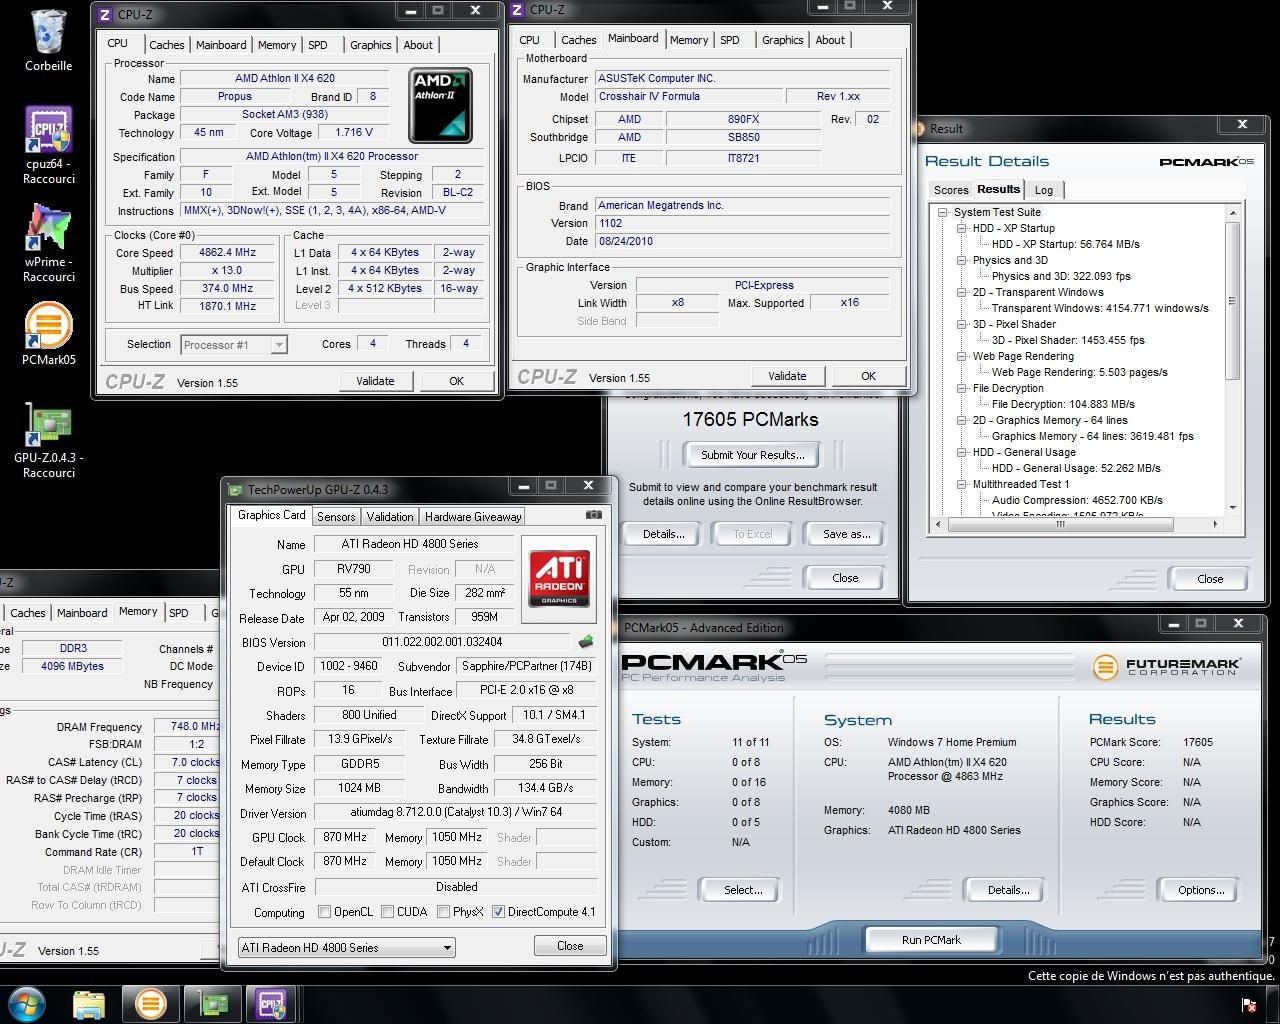The height and width of the screenshot is (1024, 1280).
Task: Click the GPU-Z screenshot camera icon
Action: coord(594,515)
